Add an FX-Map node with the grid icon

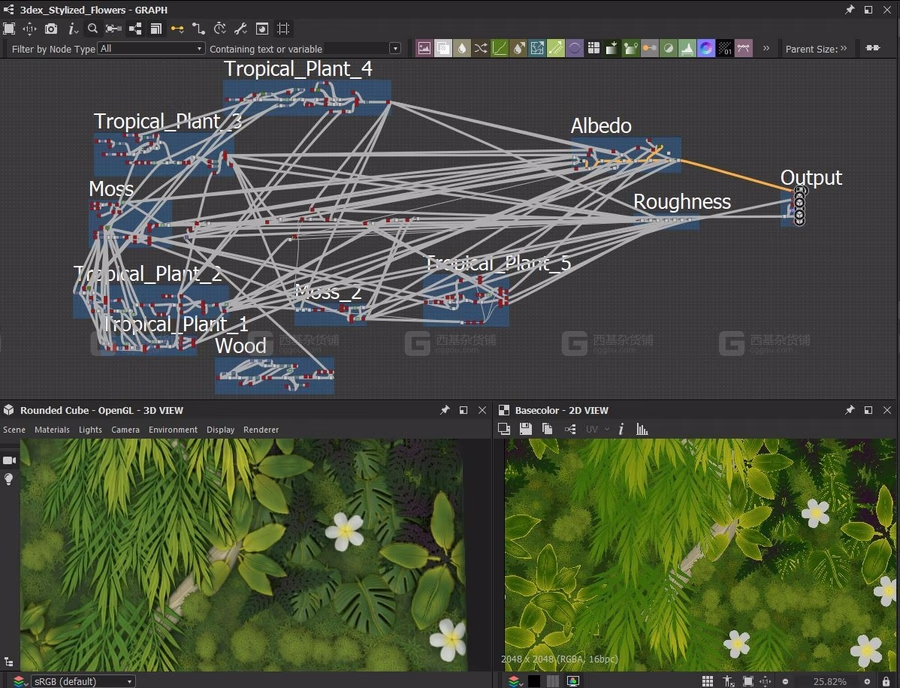pyautogui.click(x=593, y=48)
